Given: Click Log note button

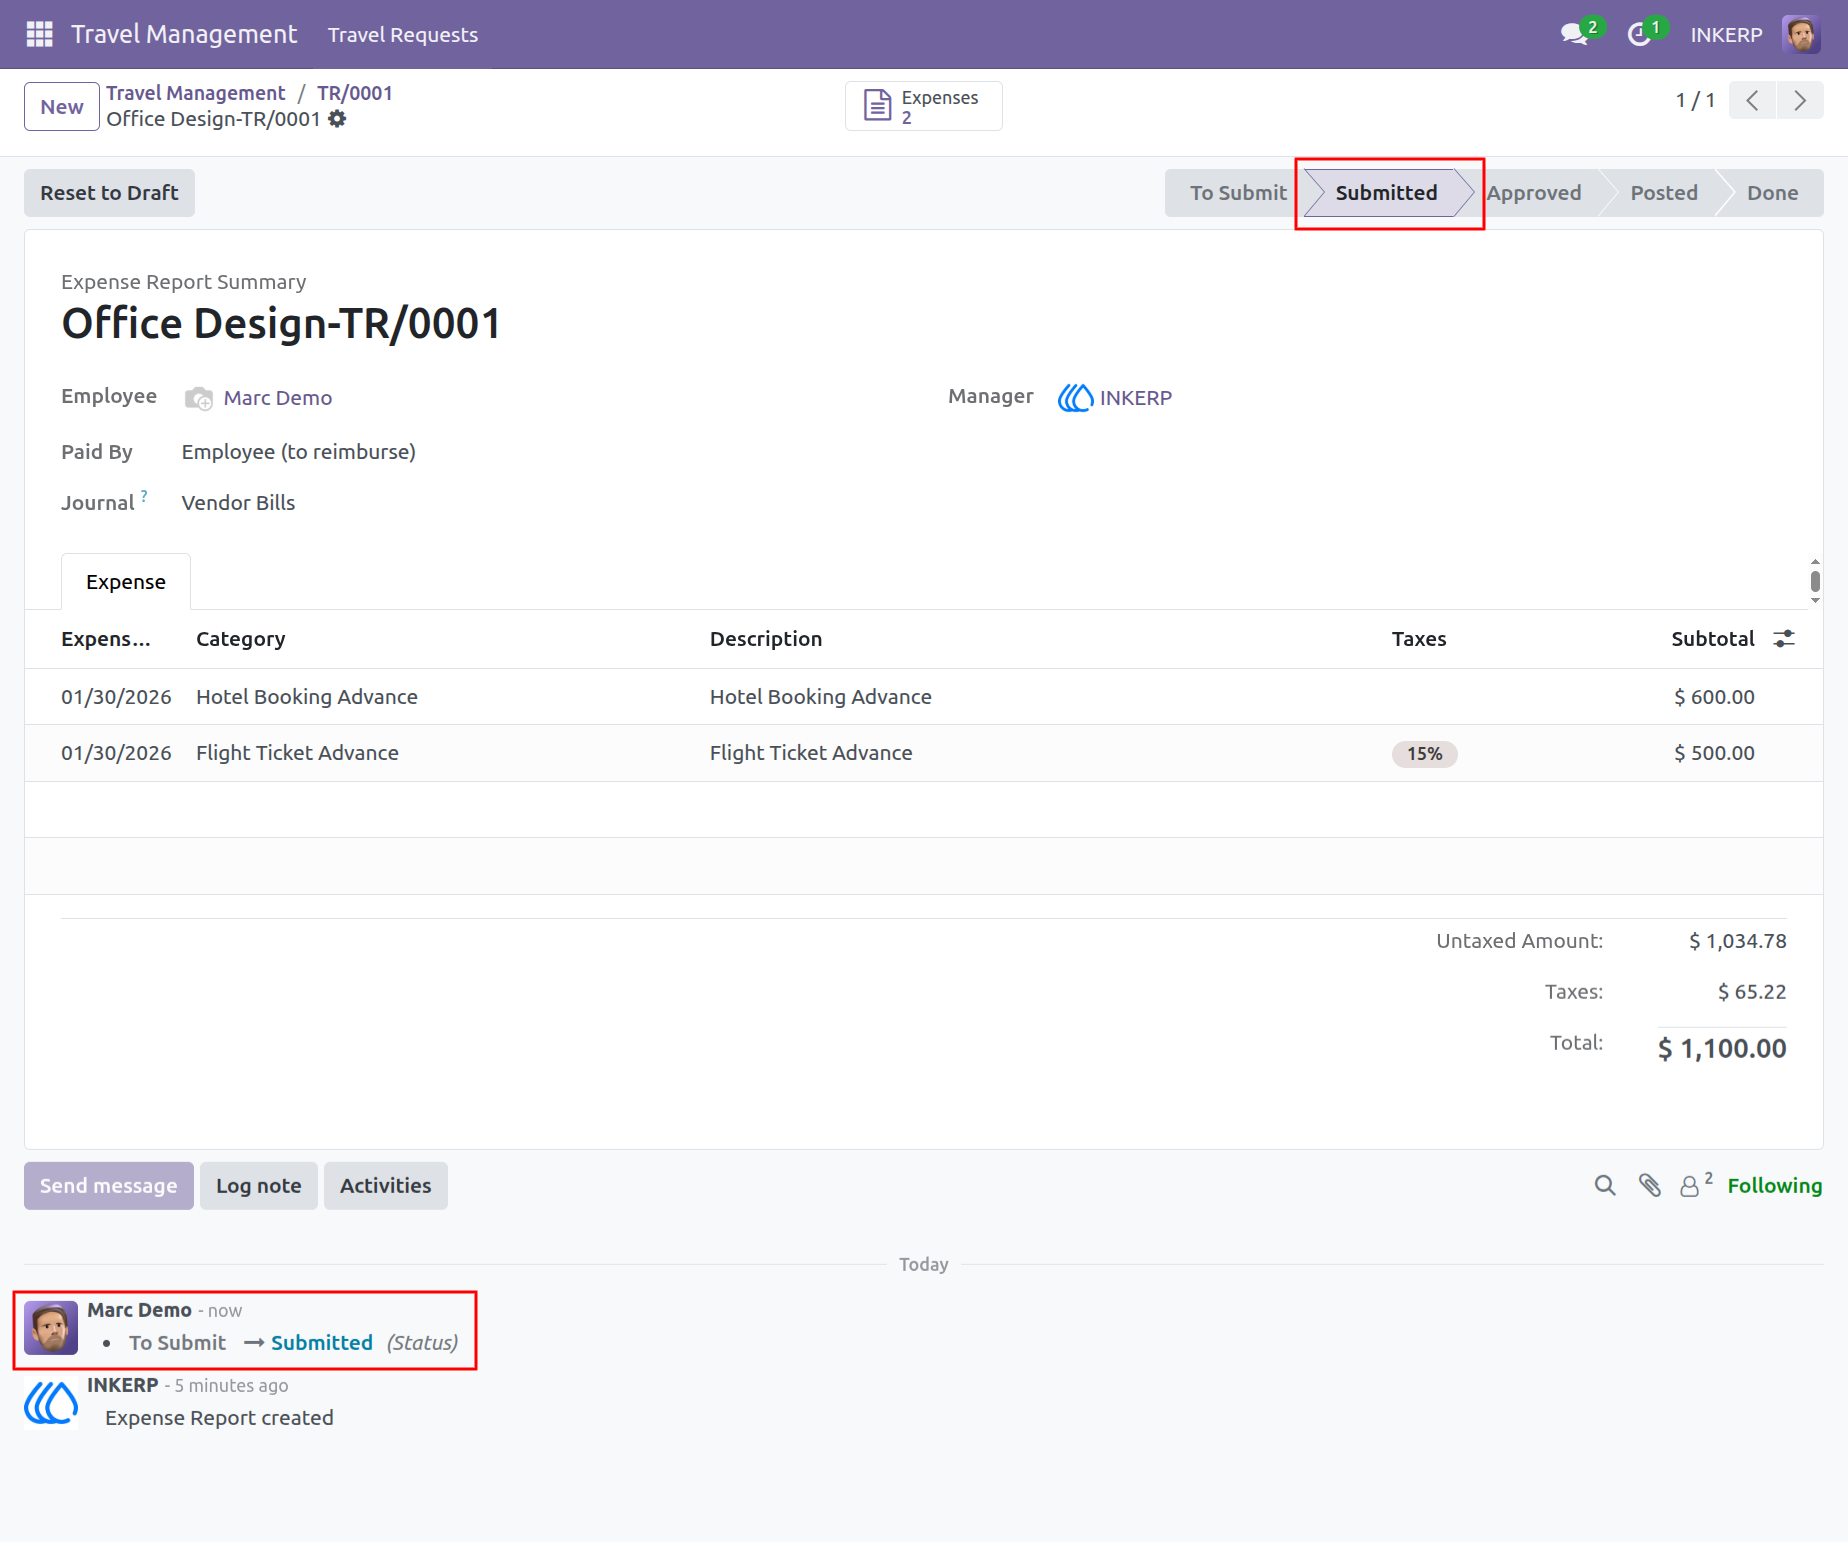Looking at the screenshot, I should 259,1186.
